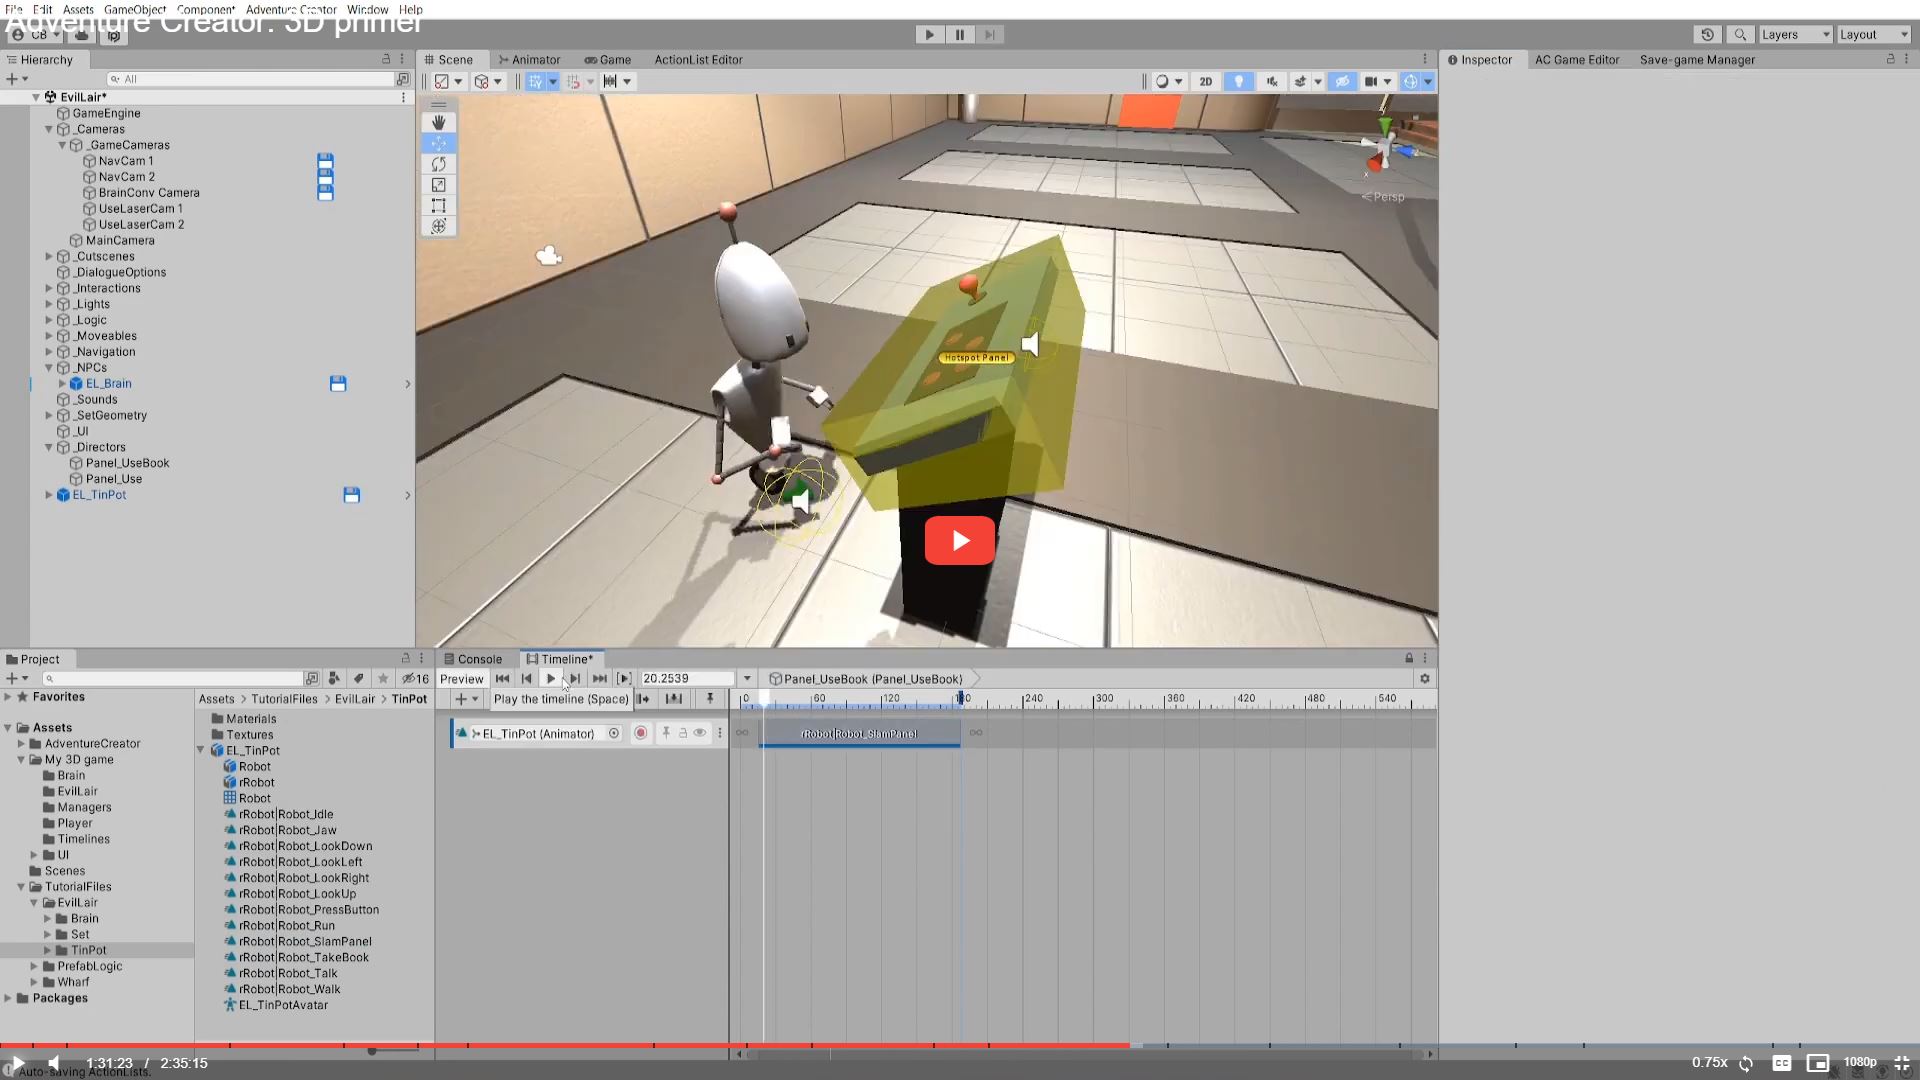1920x1080 pixels.
Task: Collapse the _Directors hierarchy node
Action: 49,448
